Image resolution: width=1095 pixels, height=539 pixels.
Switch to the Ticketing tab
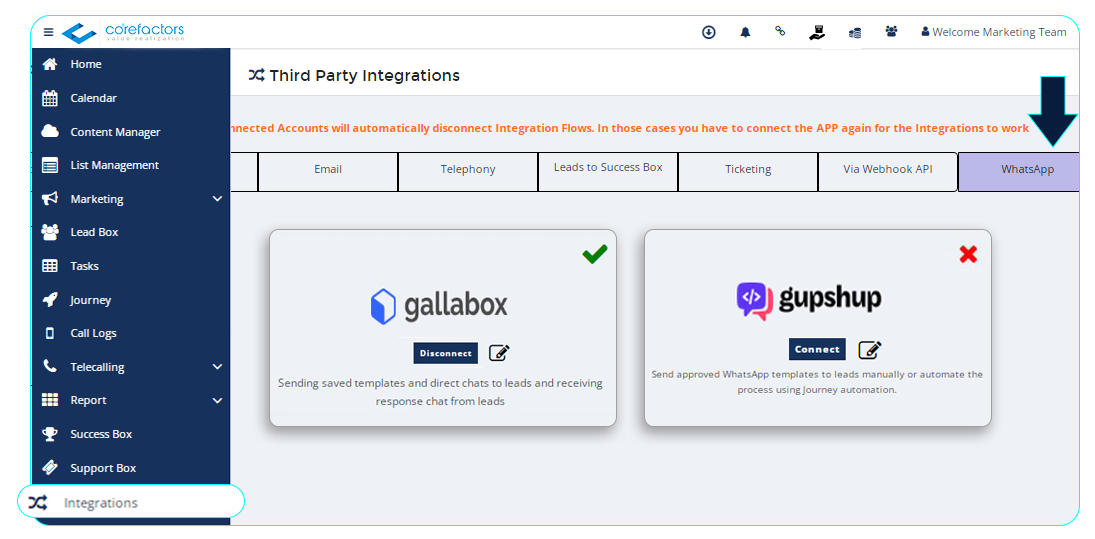748,171
